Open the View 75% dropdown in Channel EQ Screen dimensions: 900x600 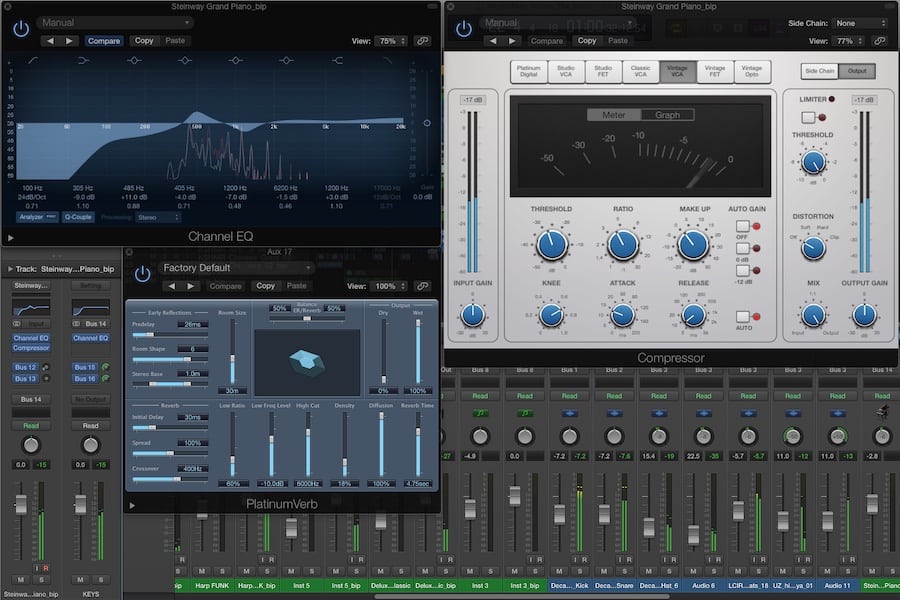coord(391,41)
